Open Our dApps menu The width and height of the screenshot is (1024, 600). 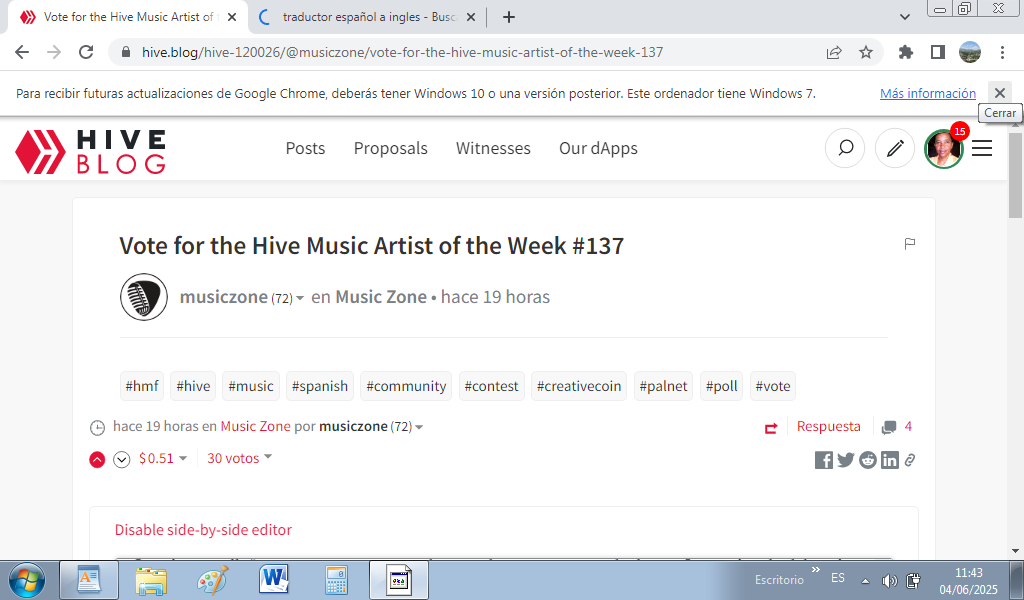pos(598,148)
